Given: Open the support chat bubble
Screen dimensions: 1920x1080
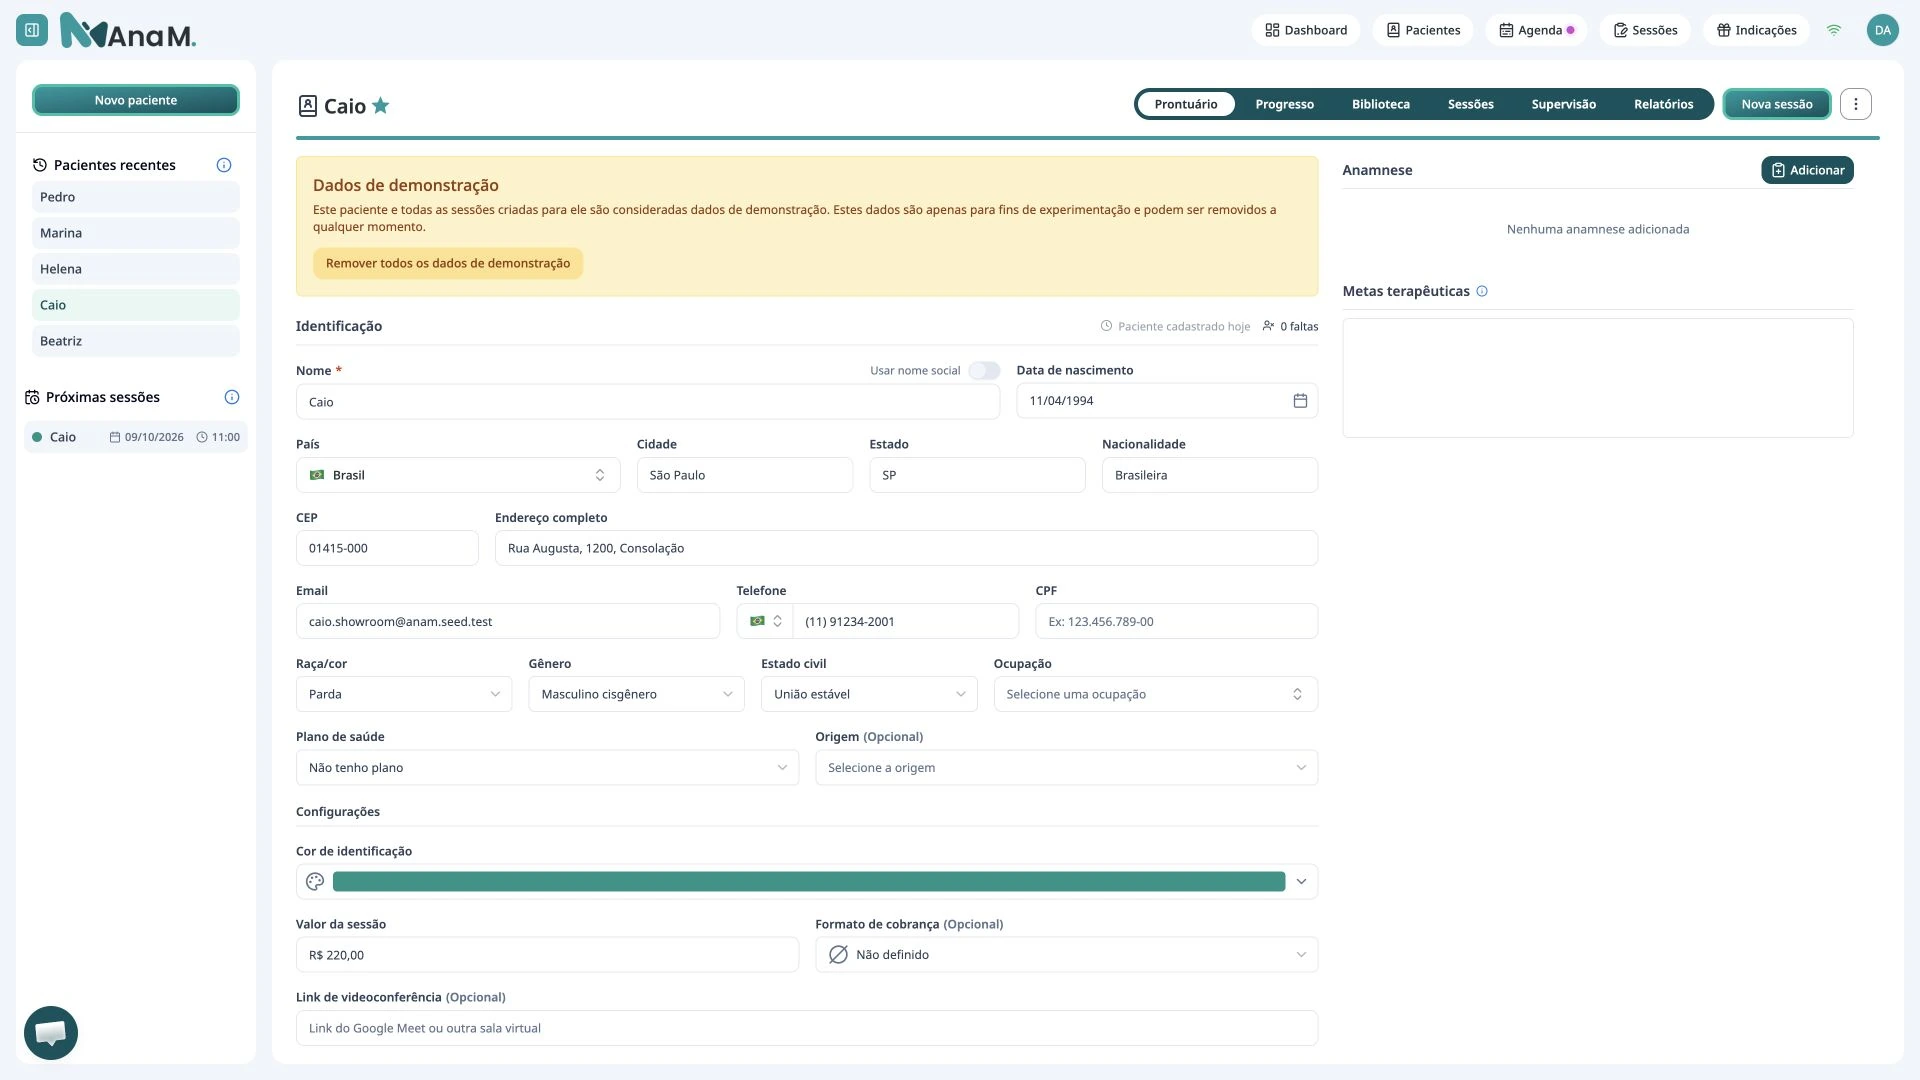Looking at the screenshot, I should click(51, 1032).
